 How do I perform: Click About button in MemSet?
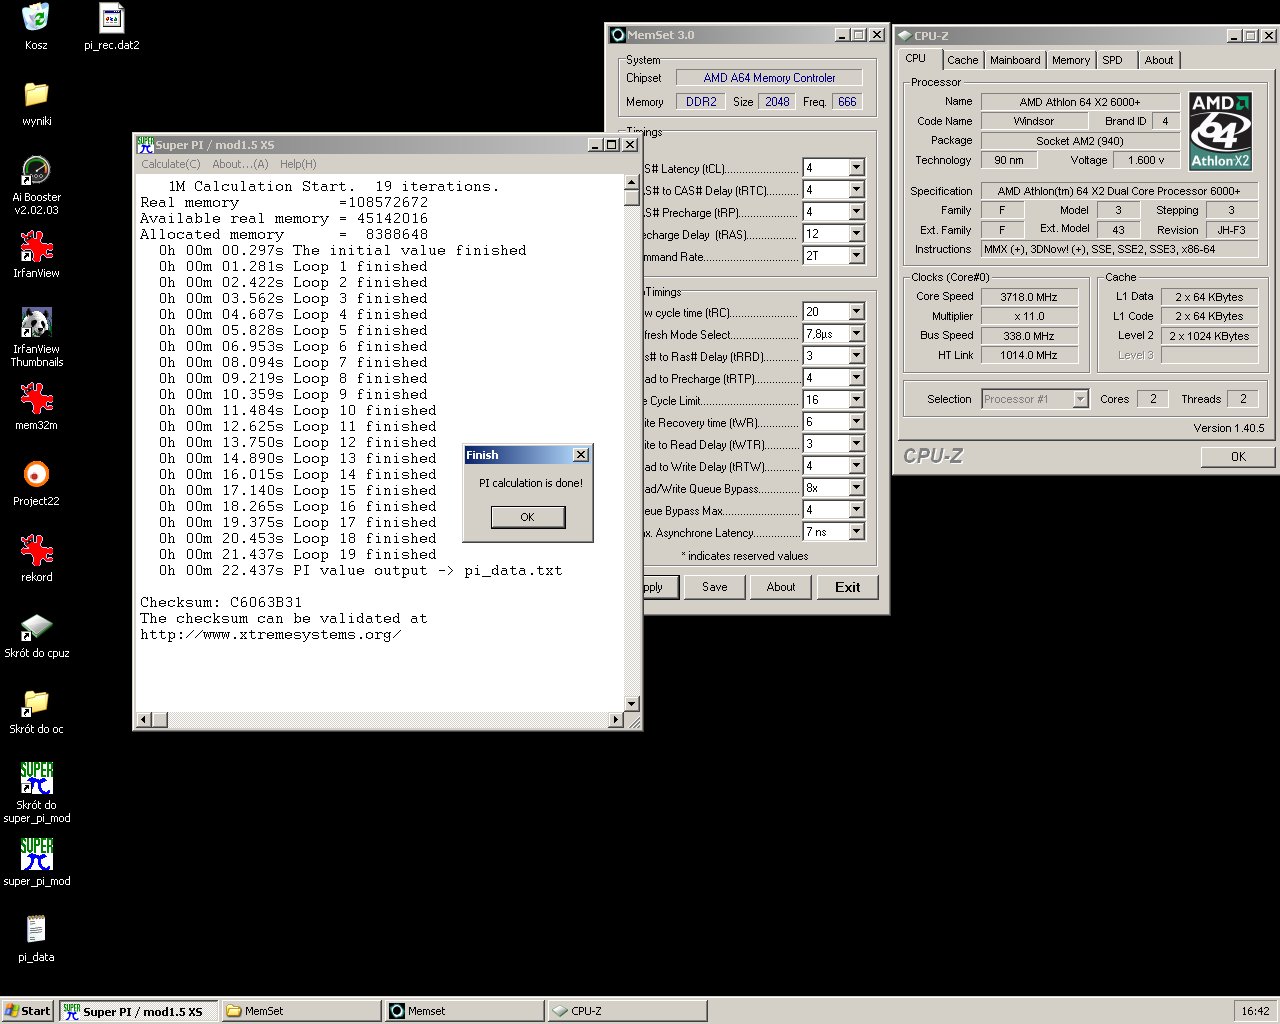781,587
